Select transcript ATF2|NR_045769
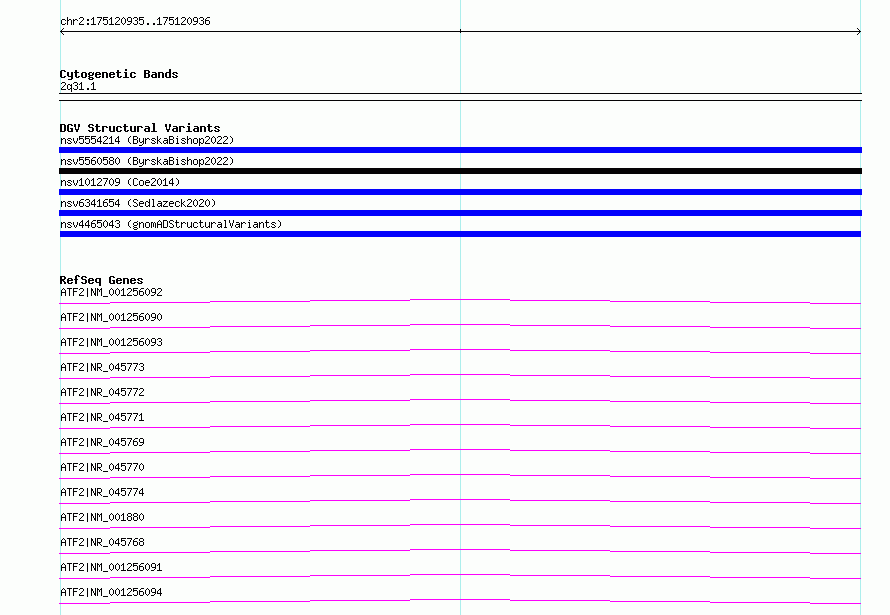Image resolution: width=890 pixels, height=615 pixels. tap(102, 442)
